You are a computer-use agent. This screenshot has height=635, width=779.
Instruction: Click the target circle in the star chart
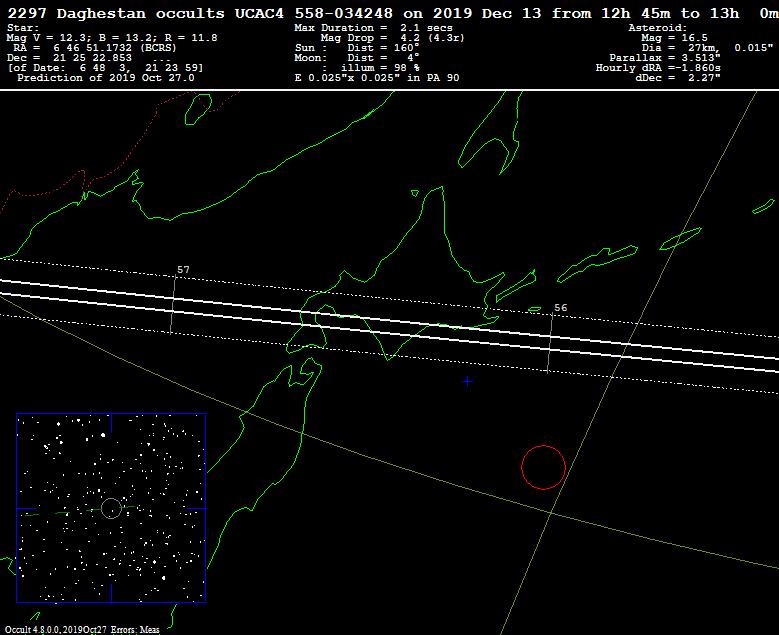pos(111,508)
